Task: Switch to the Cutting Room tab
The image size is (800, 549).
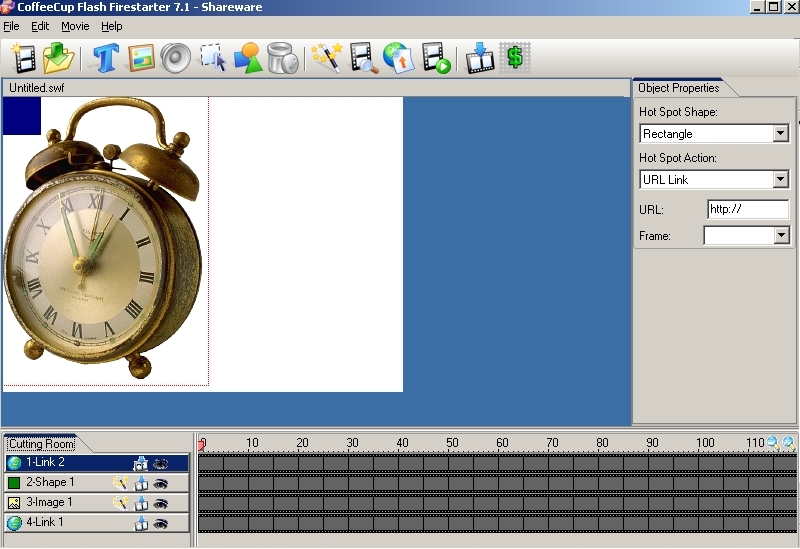Action: 41,443
